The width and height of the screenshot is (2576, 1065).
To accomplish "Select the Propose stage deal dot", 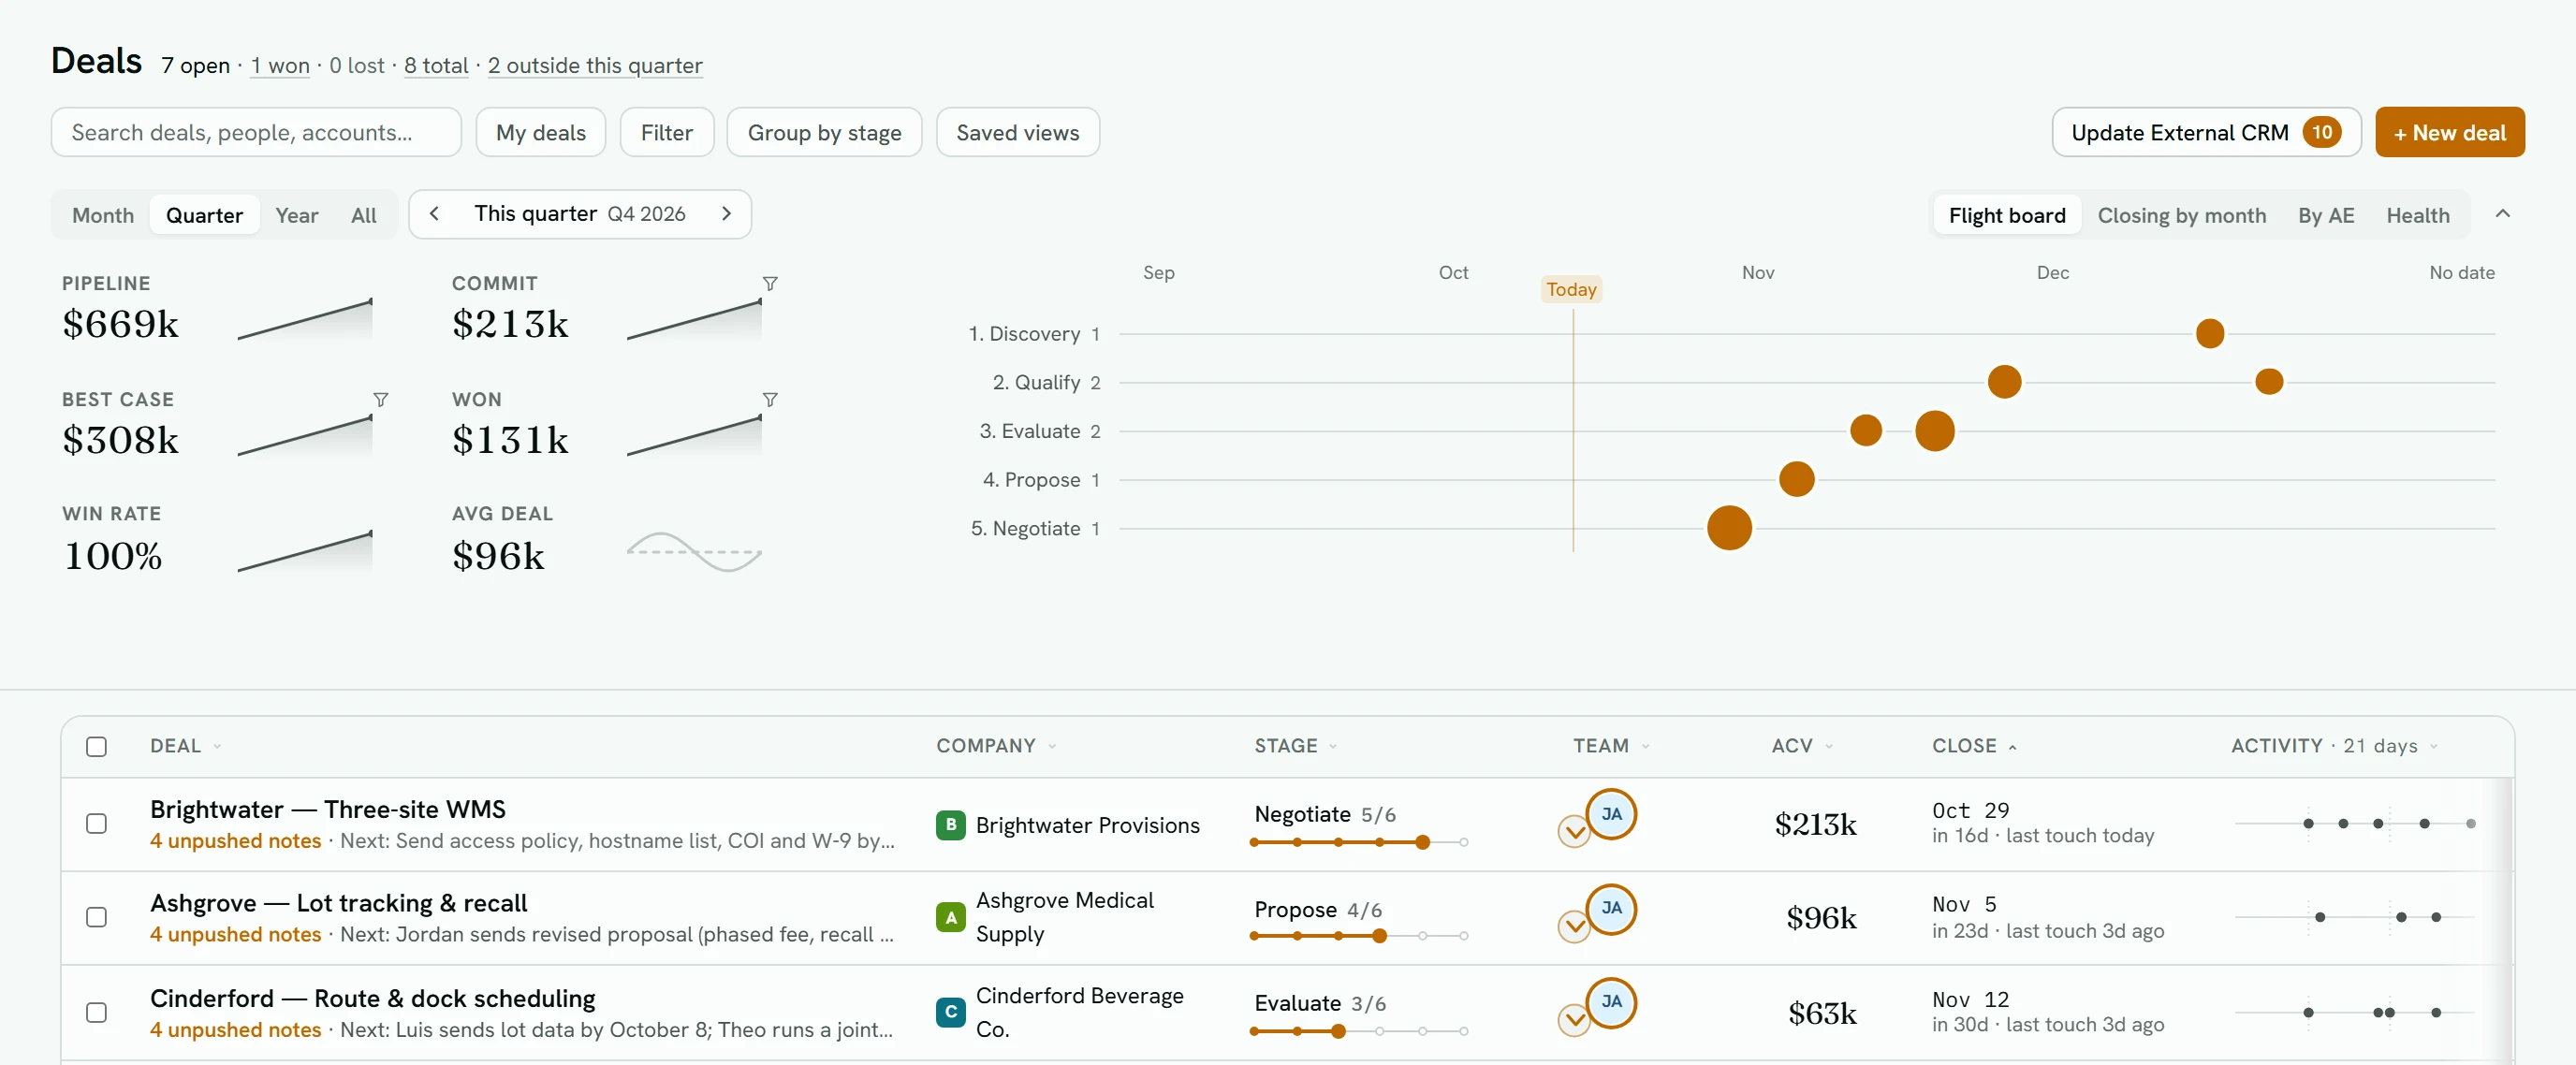I will pyautogui.click(x=1796, y=479).
